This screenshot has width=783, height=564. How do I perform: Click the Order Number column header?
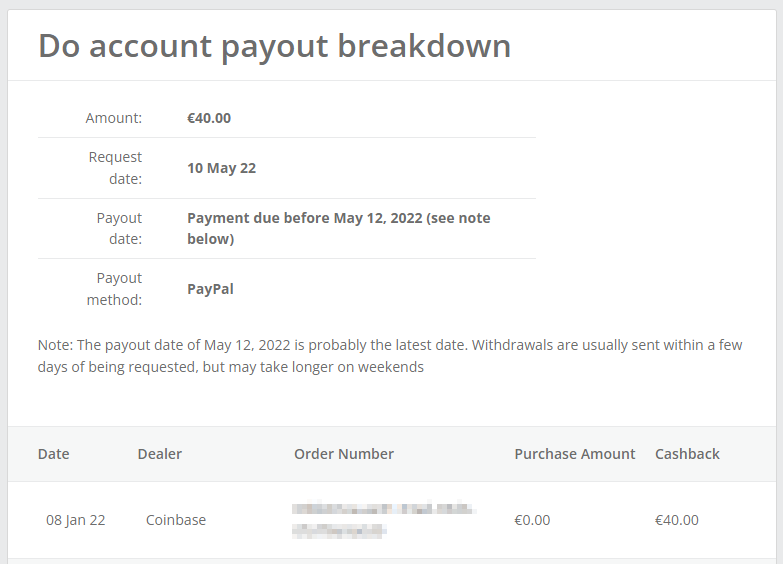(344, 454)
